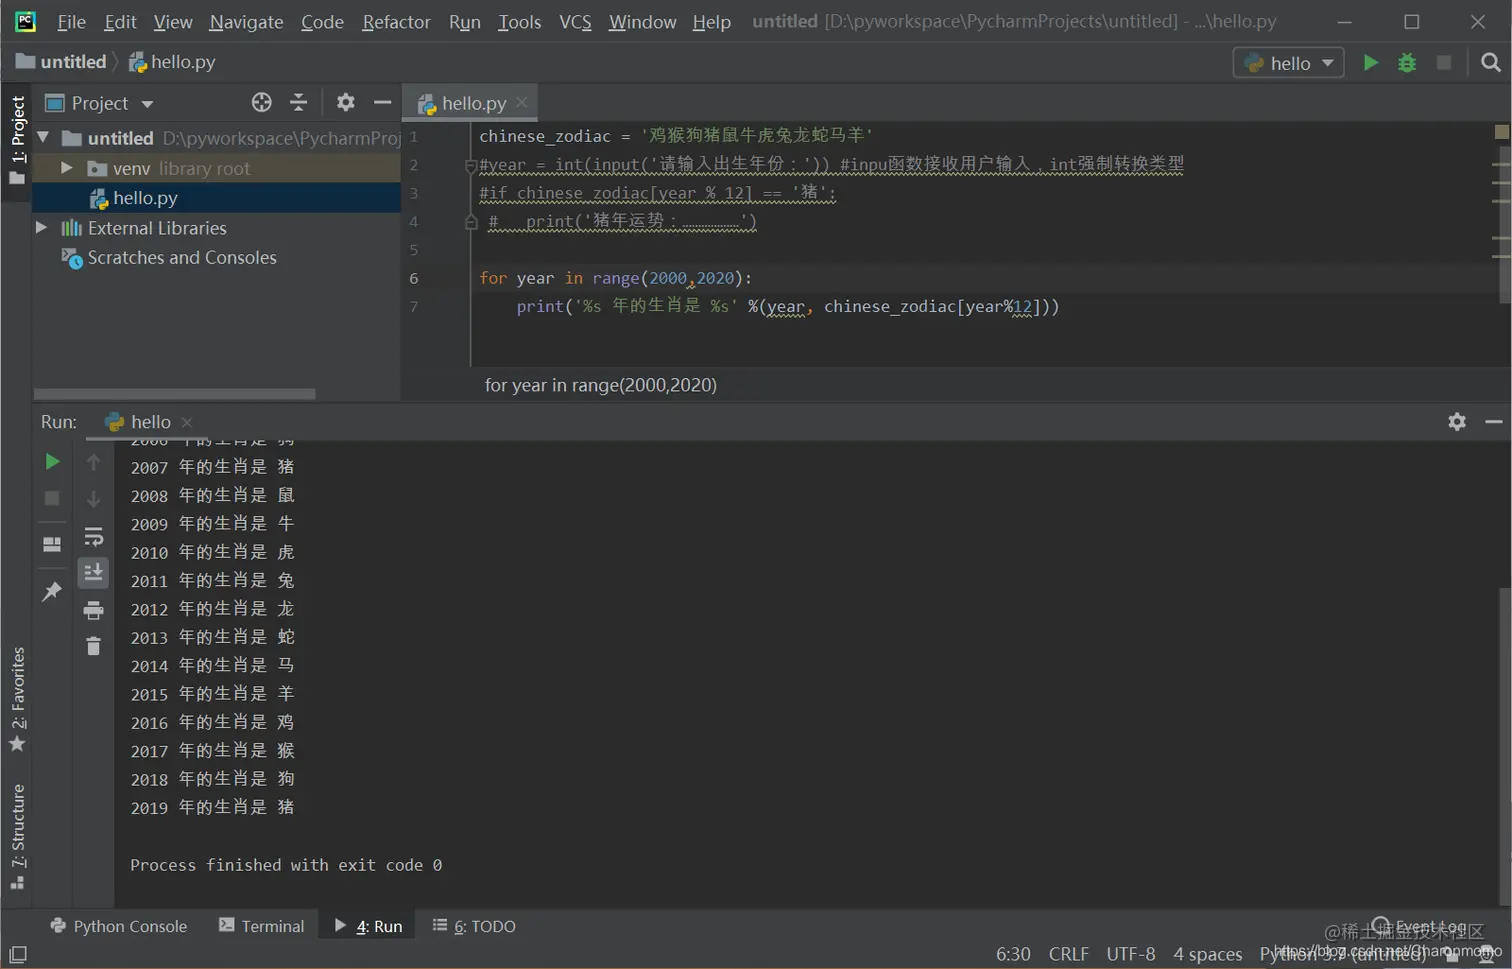This screenshot has height=969, width=1512.
Task: Open the Terminal tool window
Action: point(261,926)
